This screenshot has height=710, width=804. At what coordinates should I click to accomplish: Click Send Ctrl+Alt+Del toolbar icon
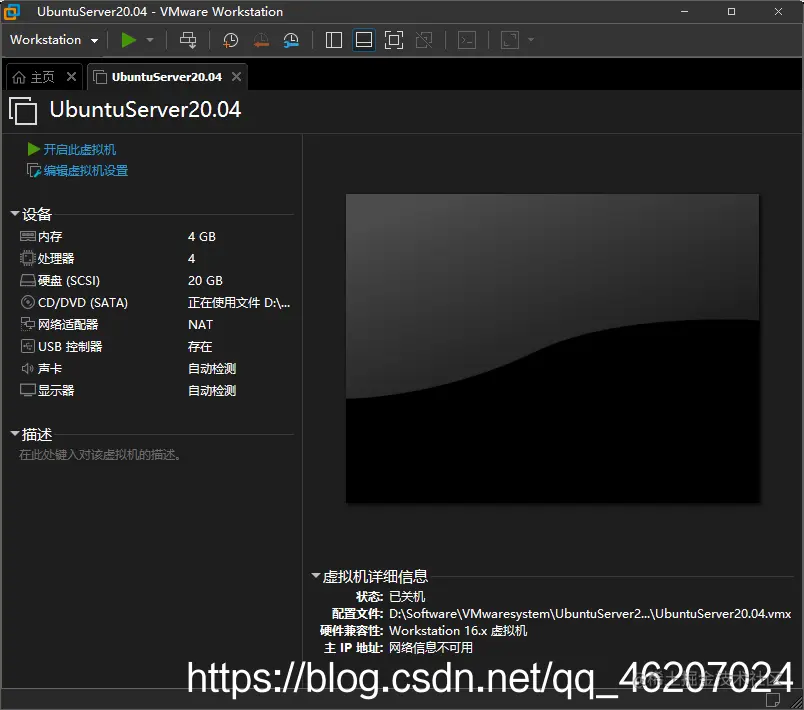click(x=188, y=40)
